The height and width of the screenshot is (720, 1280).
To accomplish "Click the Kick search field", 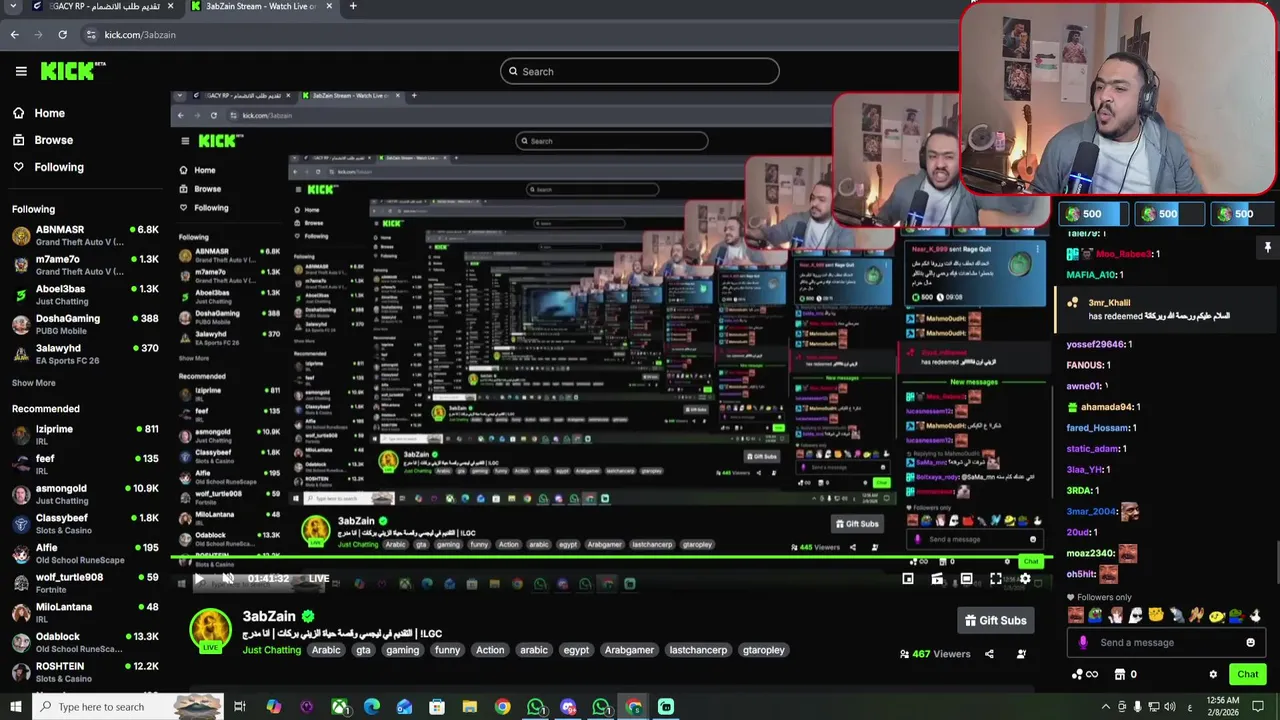I will (640, 71).
